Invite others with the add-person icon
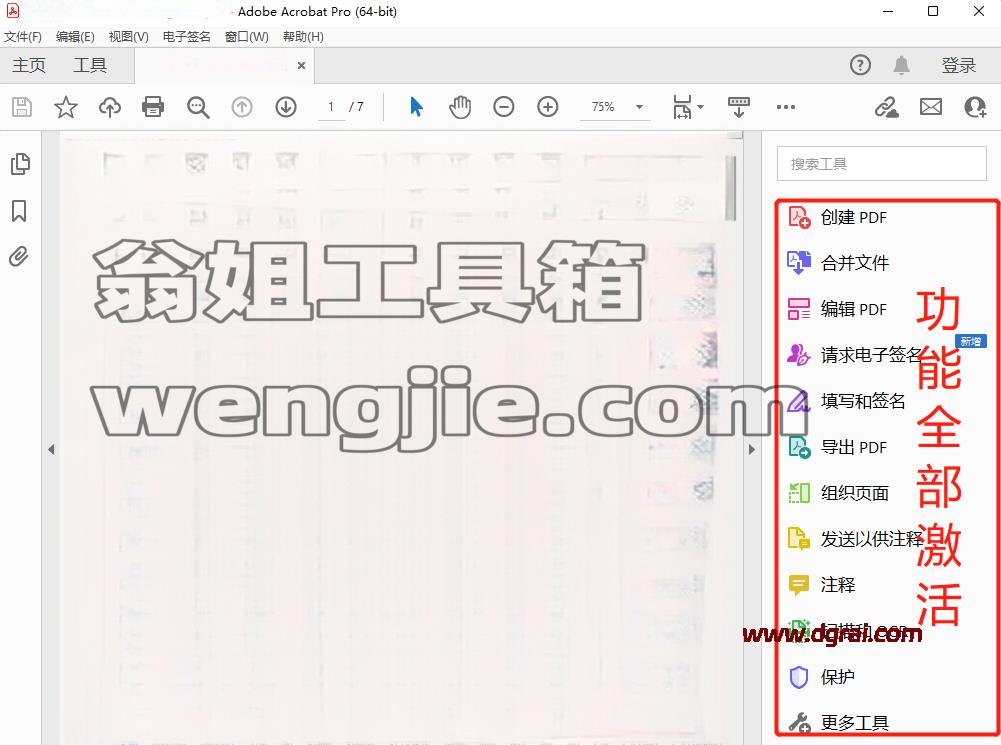Screen dimensions: 1001x745 [975, 107]
